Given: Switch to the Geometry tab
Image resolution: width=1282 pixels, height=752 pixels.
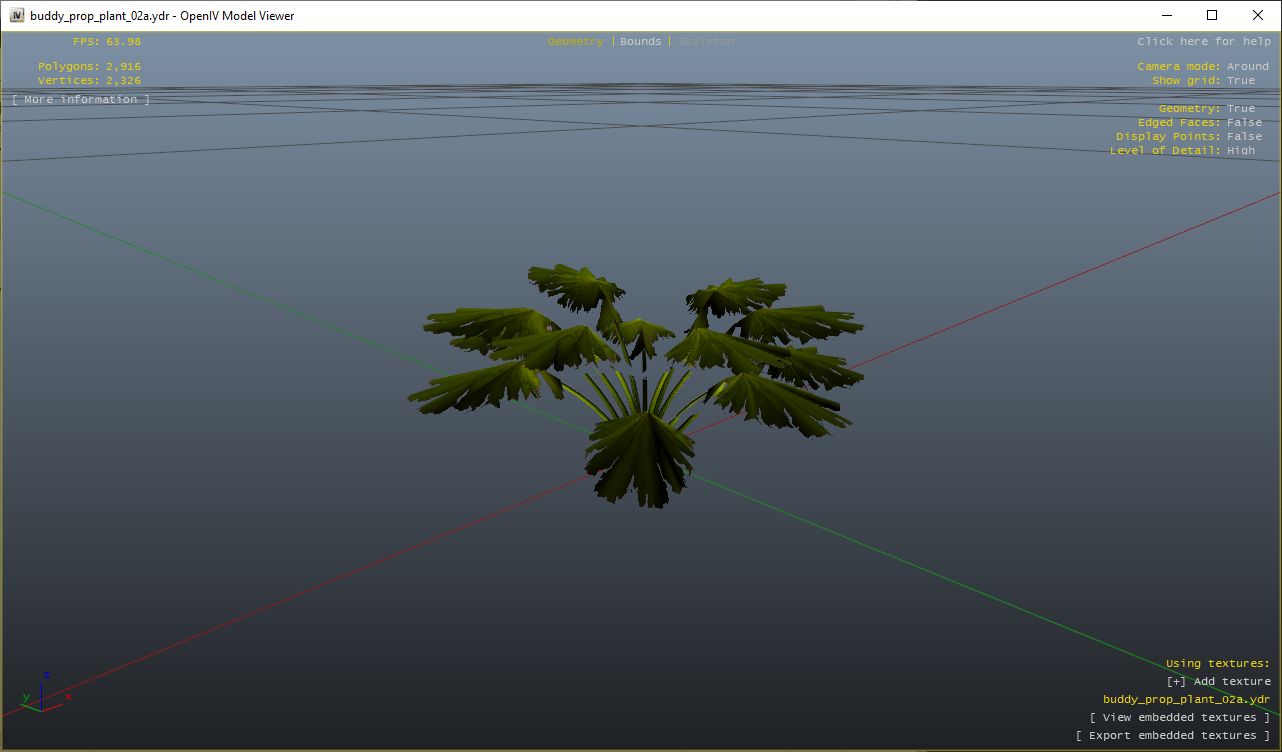Looking at the screenshot, I should point(575,42).
